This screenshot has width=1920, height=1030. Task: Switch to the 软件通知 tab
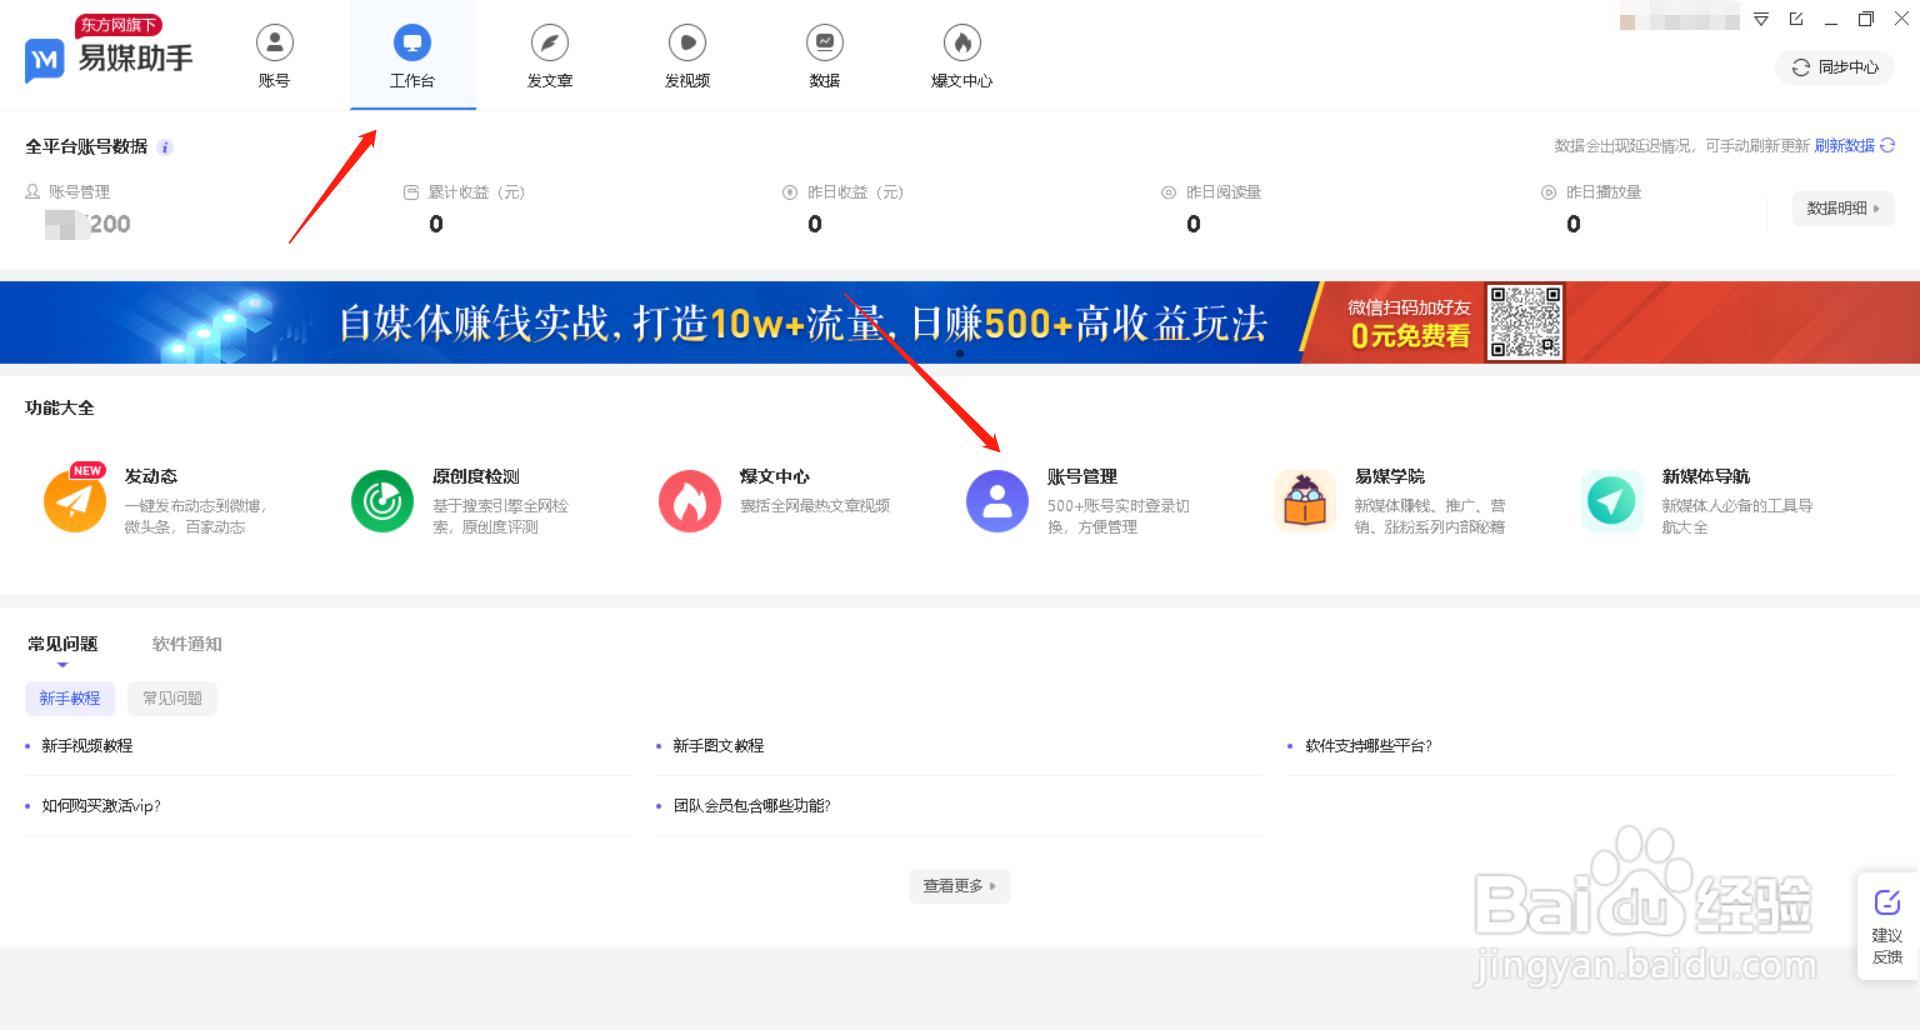click(x=187, y=644)
